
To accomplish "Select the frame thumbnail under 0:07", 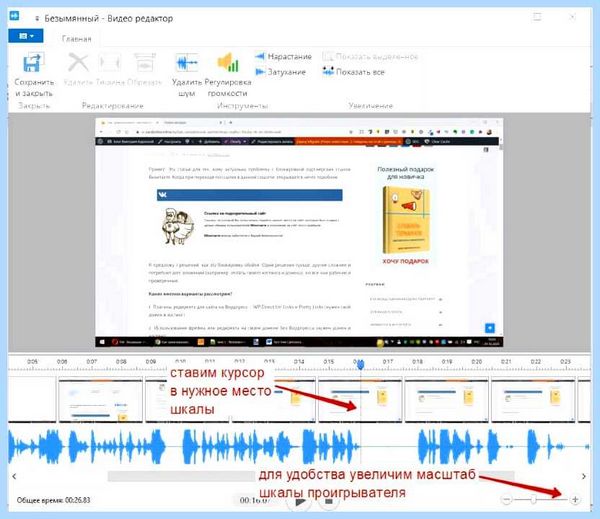I will [101, 400].
